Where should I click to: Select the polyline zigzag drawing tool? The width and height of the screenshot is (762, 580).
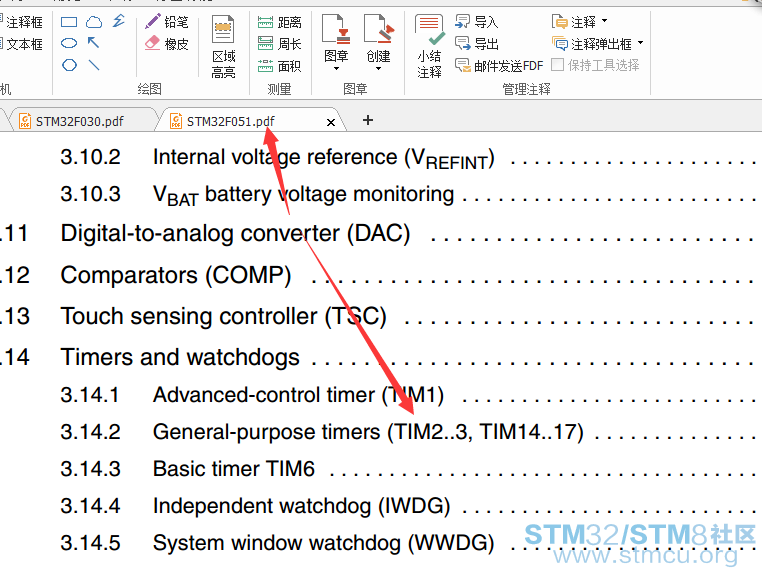[119, 21]
